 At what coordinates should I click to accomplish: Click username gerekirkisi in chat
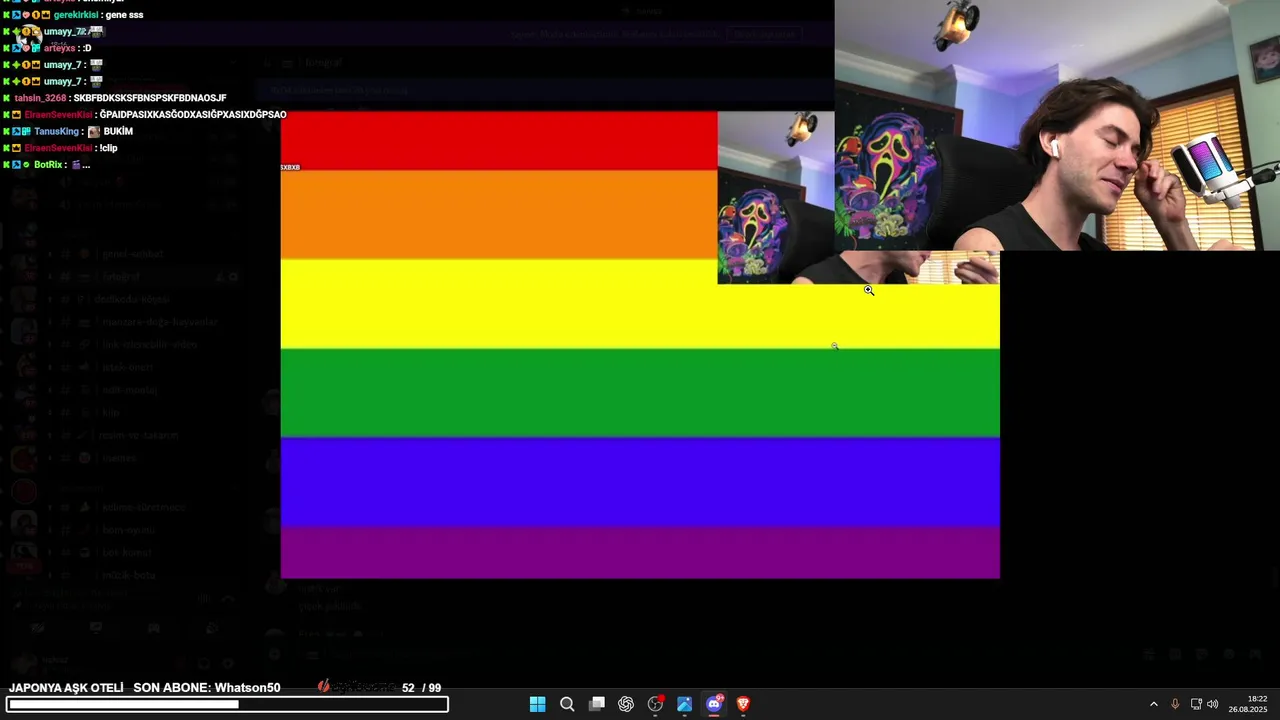76,15
